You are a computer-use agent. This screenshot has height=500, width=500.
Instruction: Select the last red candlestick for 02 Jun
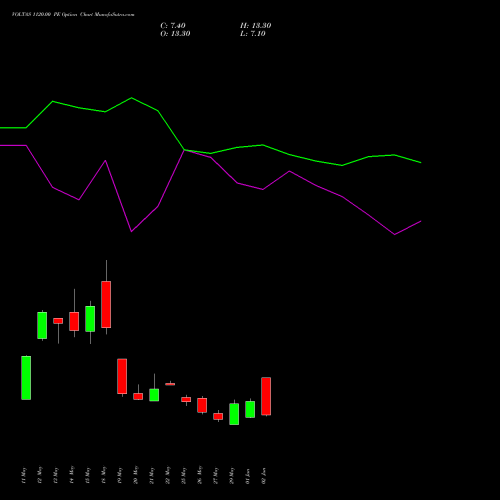click(x=266, y=396)
